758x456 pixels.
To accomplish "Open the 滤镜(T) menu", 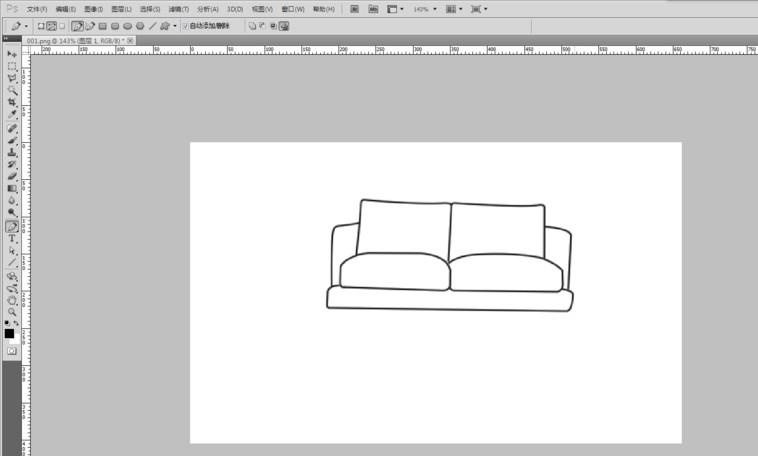I will (179, 9).
